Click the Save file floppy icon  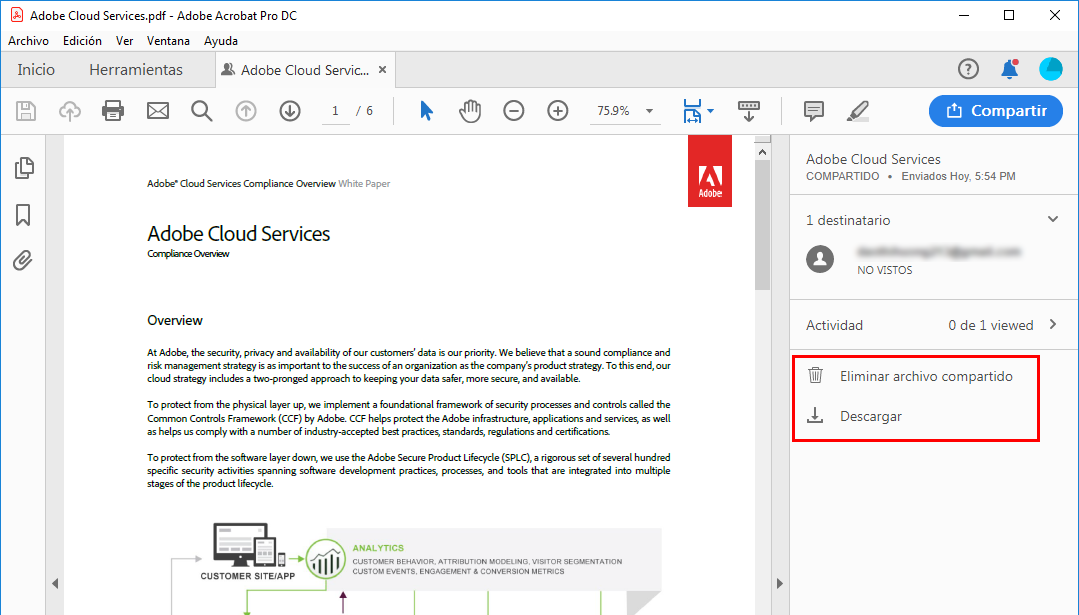tap(26, 111)
